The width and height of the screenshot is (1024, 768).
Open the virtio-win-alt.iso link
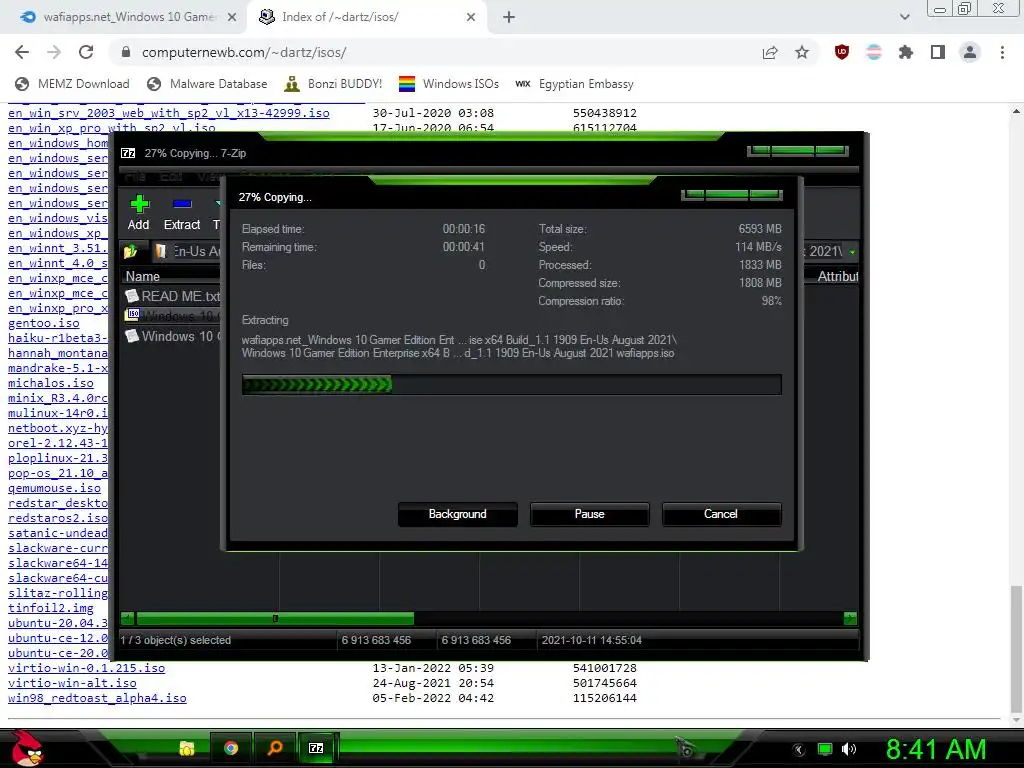(x=72, y=683)
